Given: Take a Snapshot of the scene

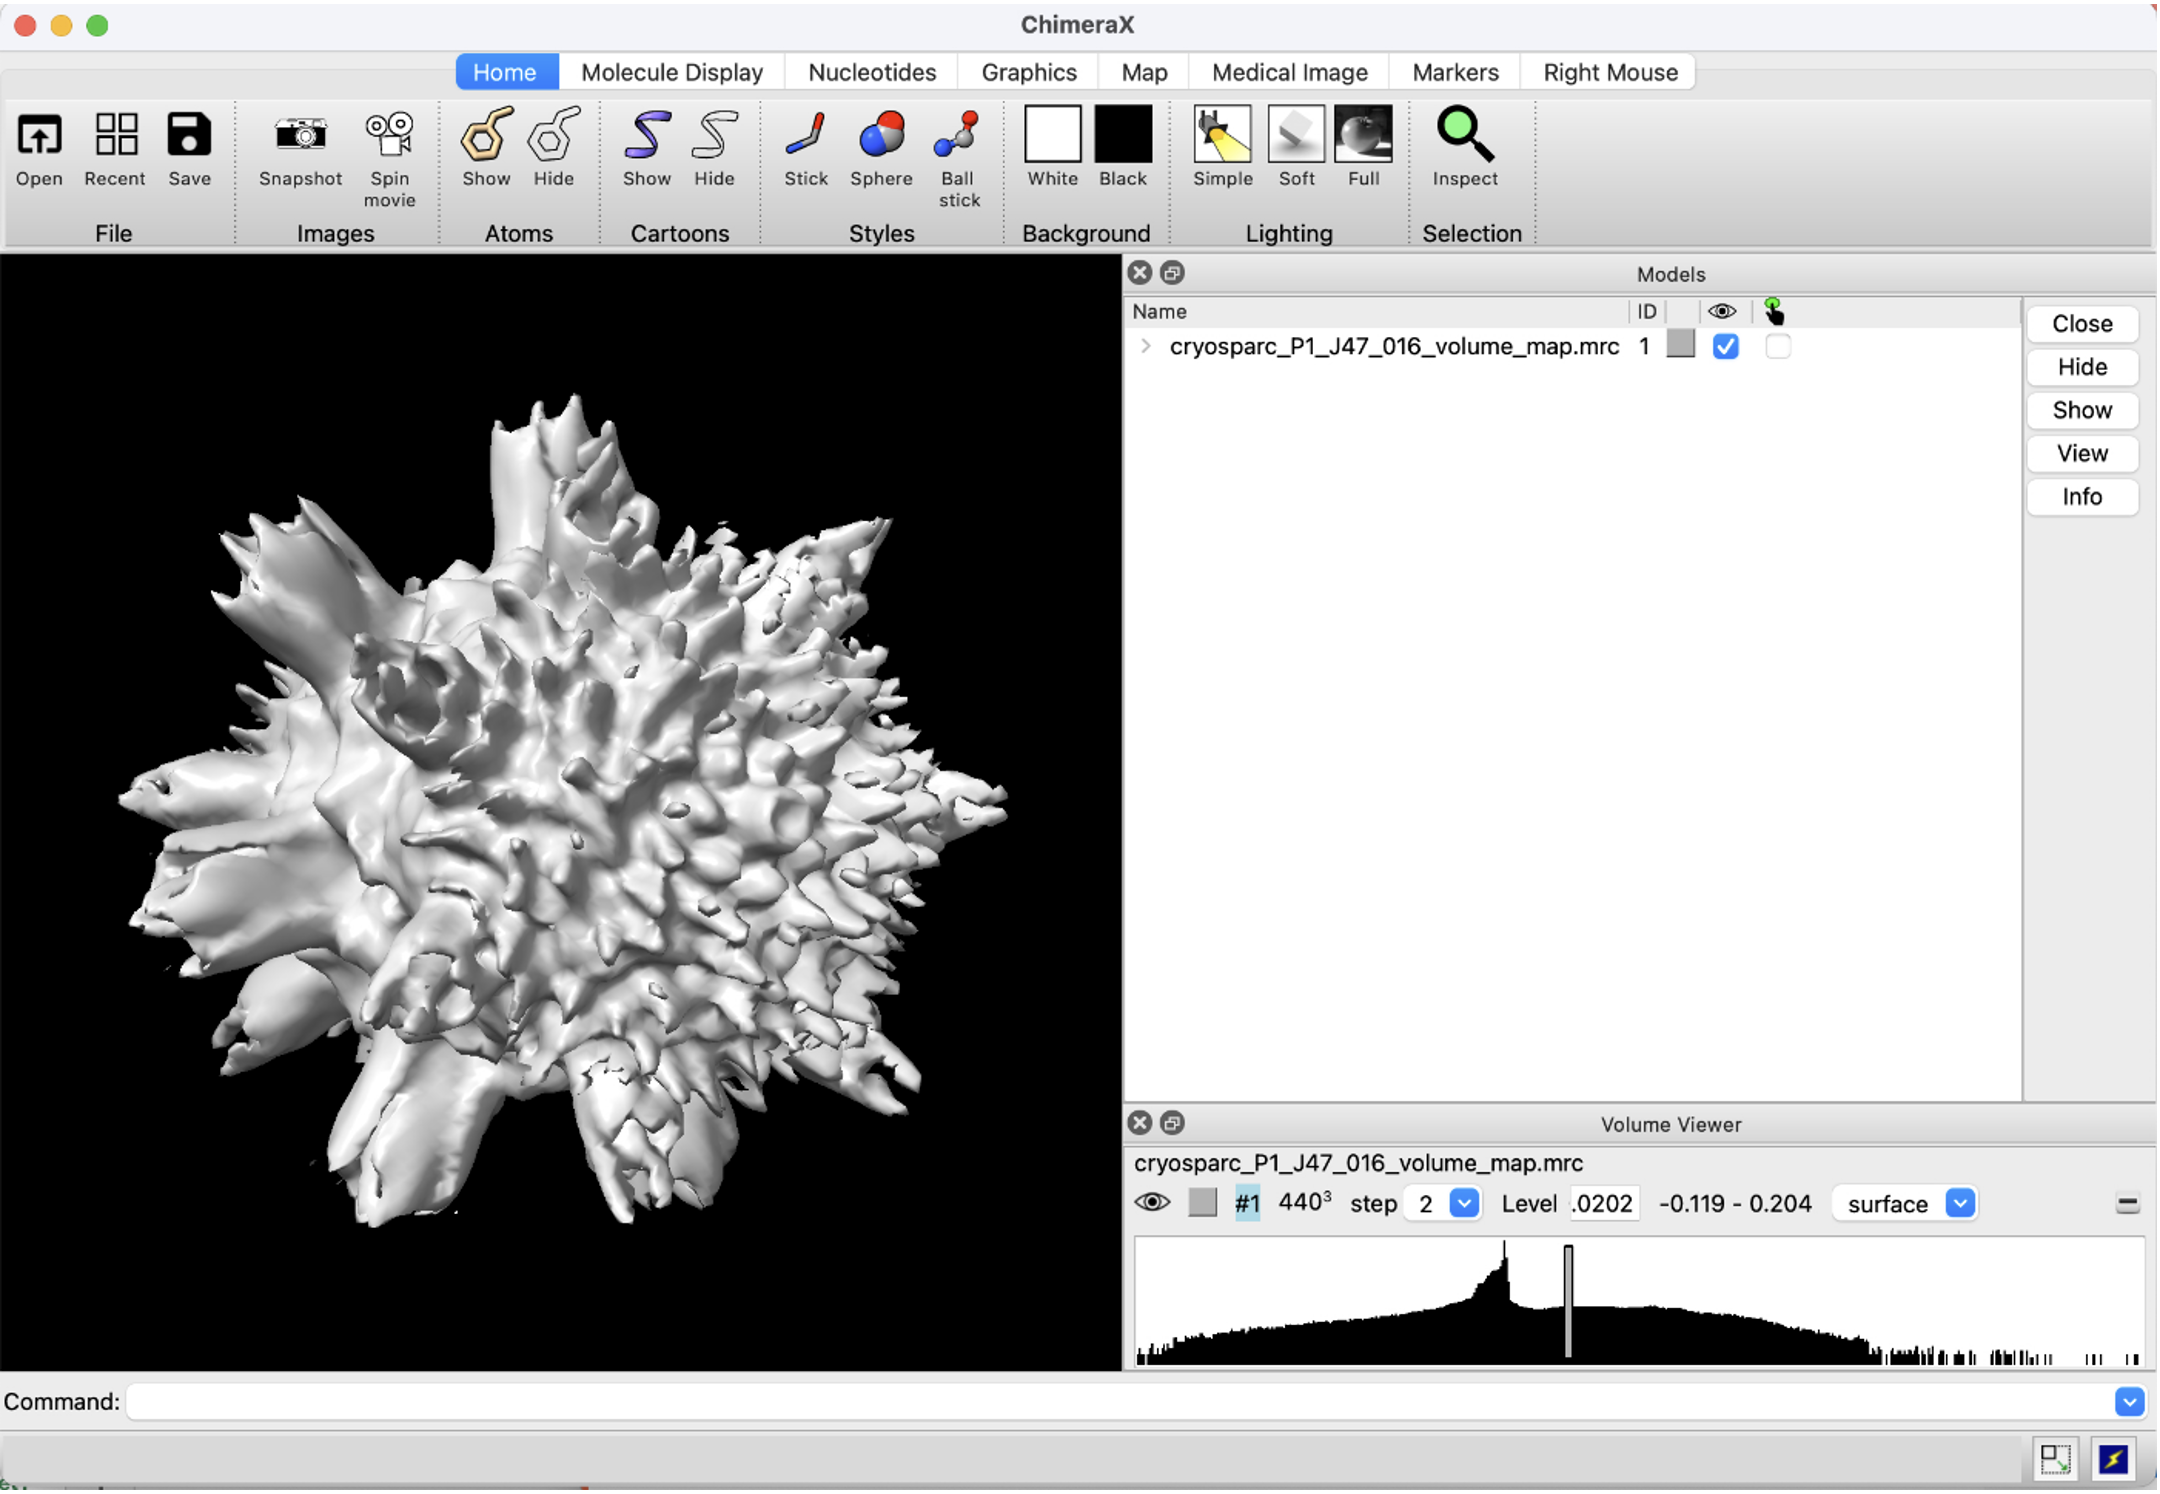Looking at the screenshot, I should [x=299, y=147].
